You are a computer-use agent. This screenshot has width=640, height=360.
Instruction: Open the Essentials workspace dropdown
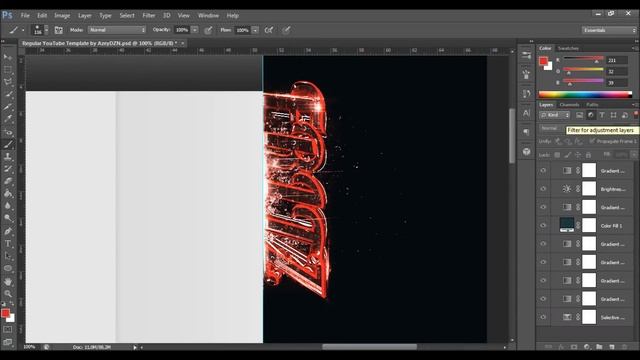pyautogui.click(x=609, y=30)
